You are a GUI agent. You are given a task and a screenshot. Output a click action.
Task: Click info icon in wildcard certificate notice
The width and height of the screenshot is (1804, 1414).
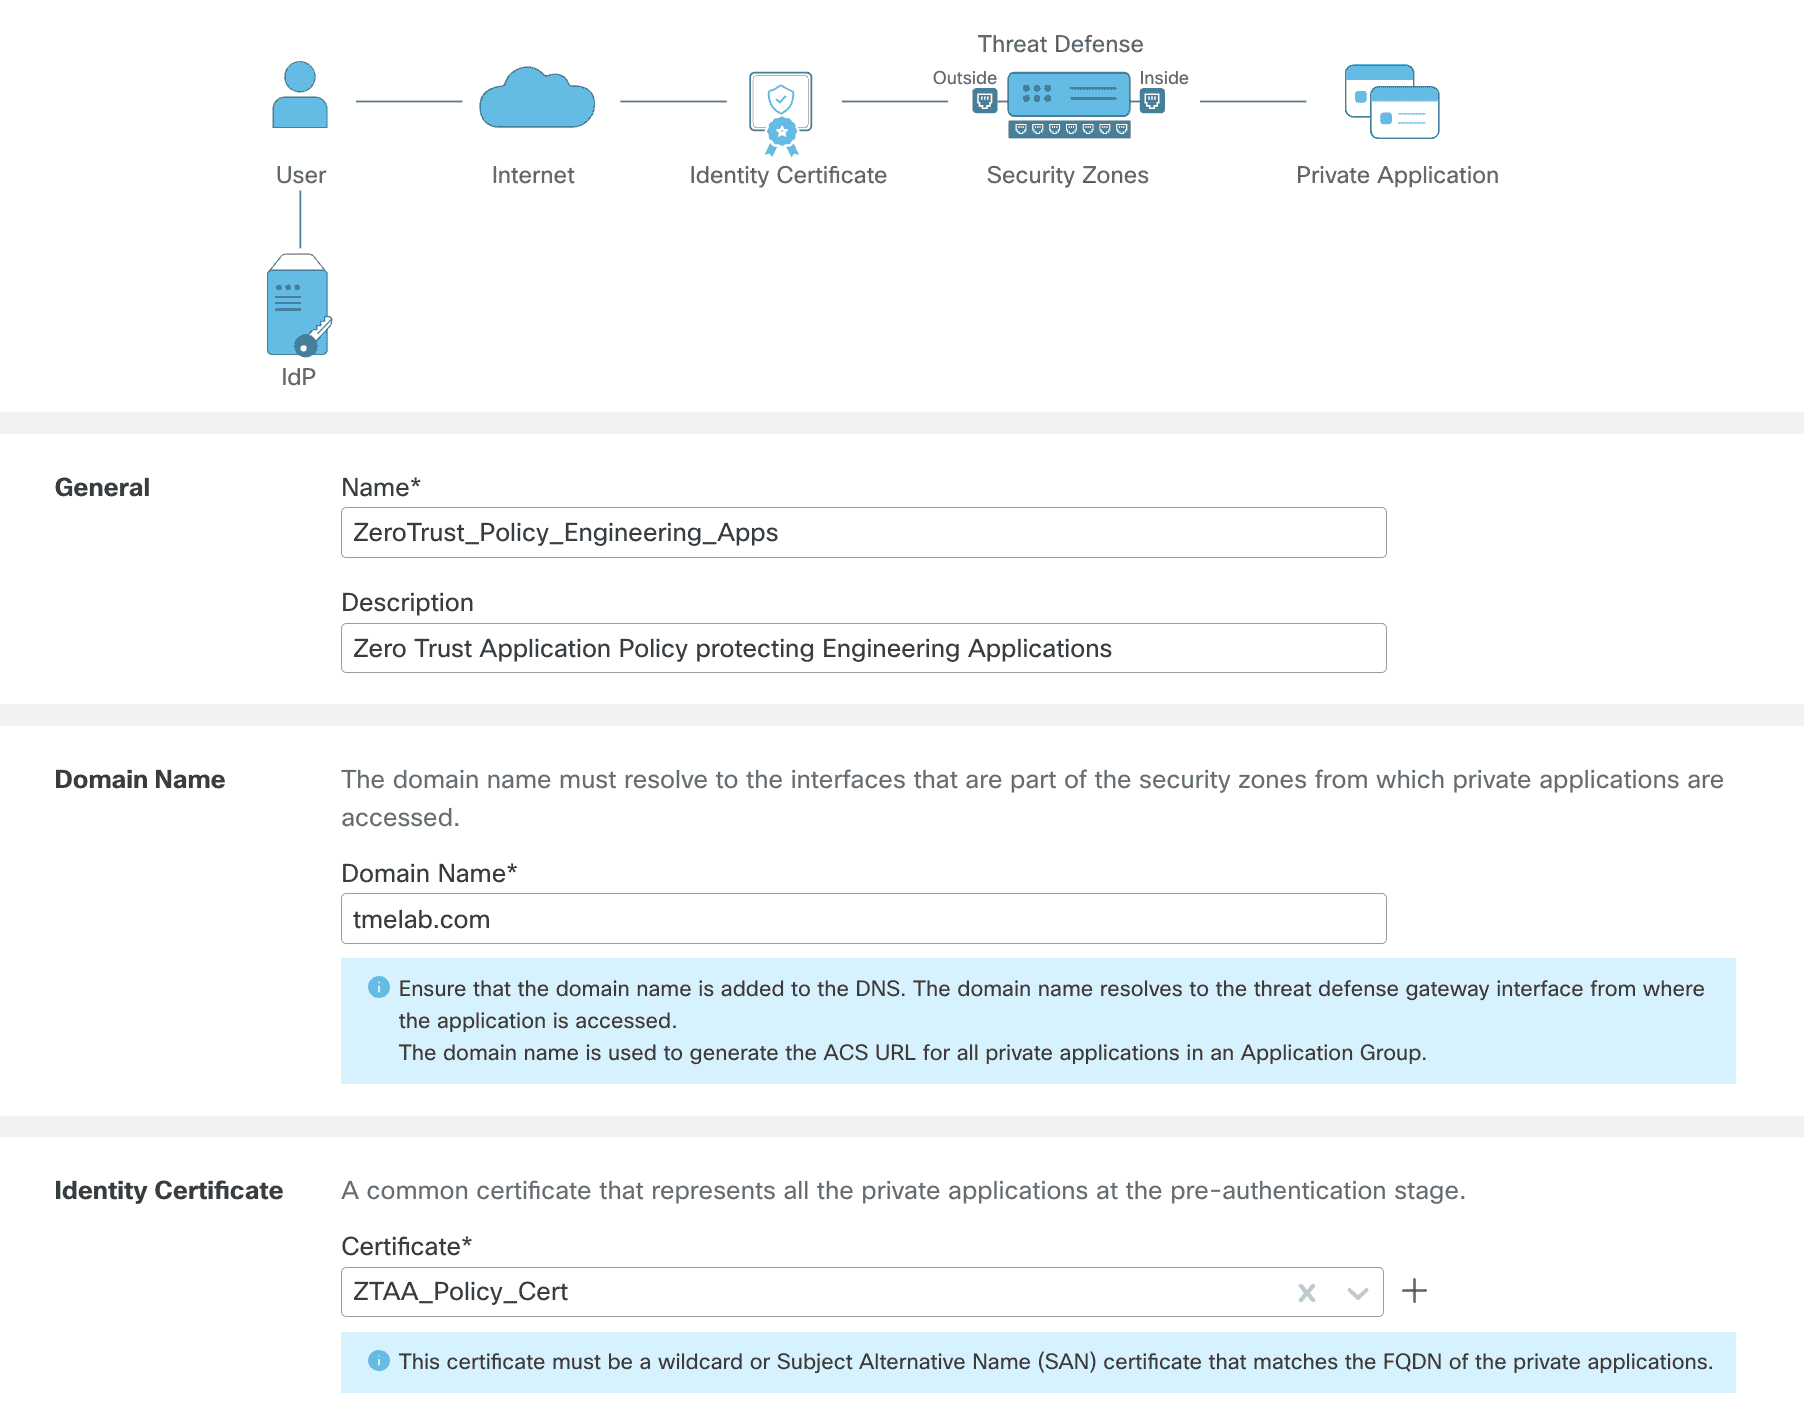379,1361
